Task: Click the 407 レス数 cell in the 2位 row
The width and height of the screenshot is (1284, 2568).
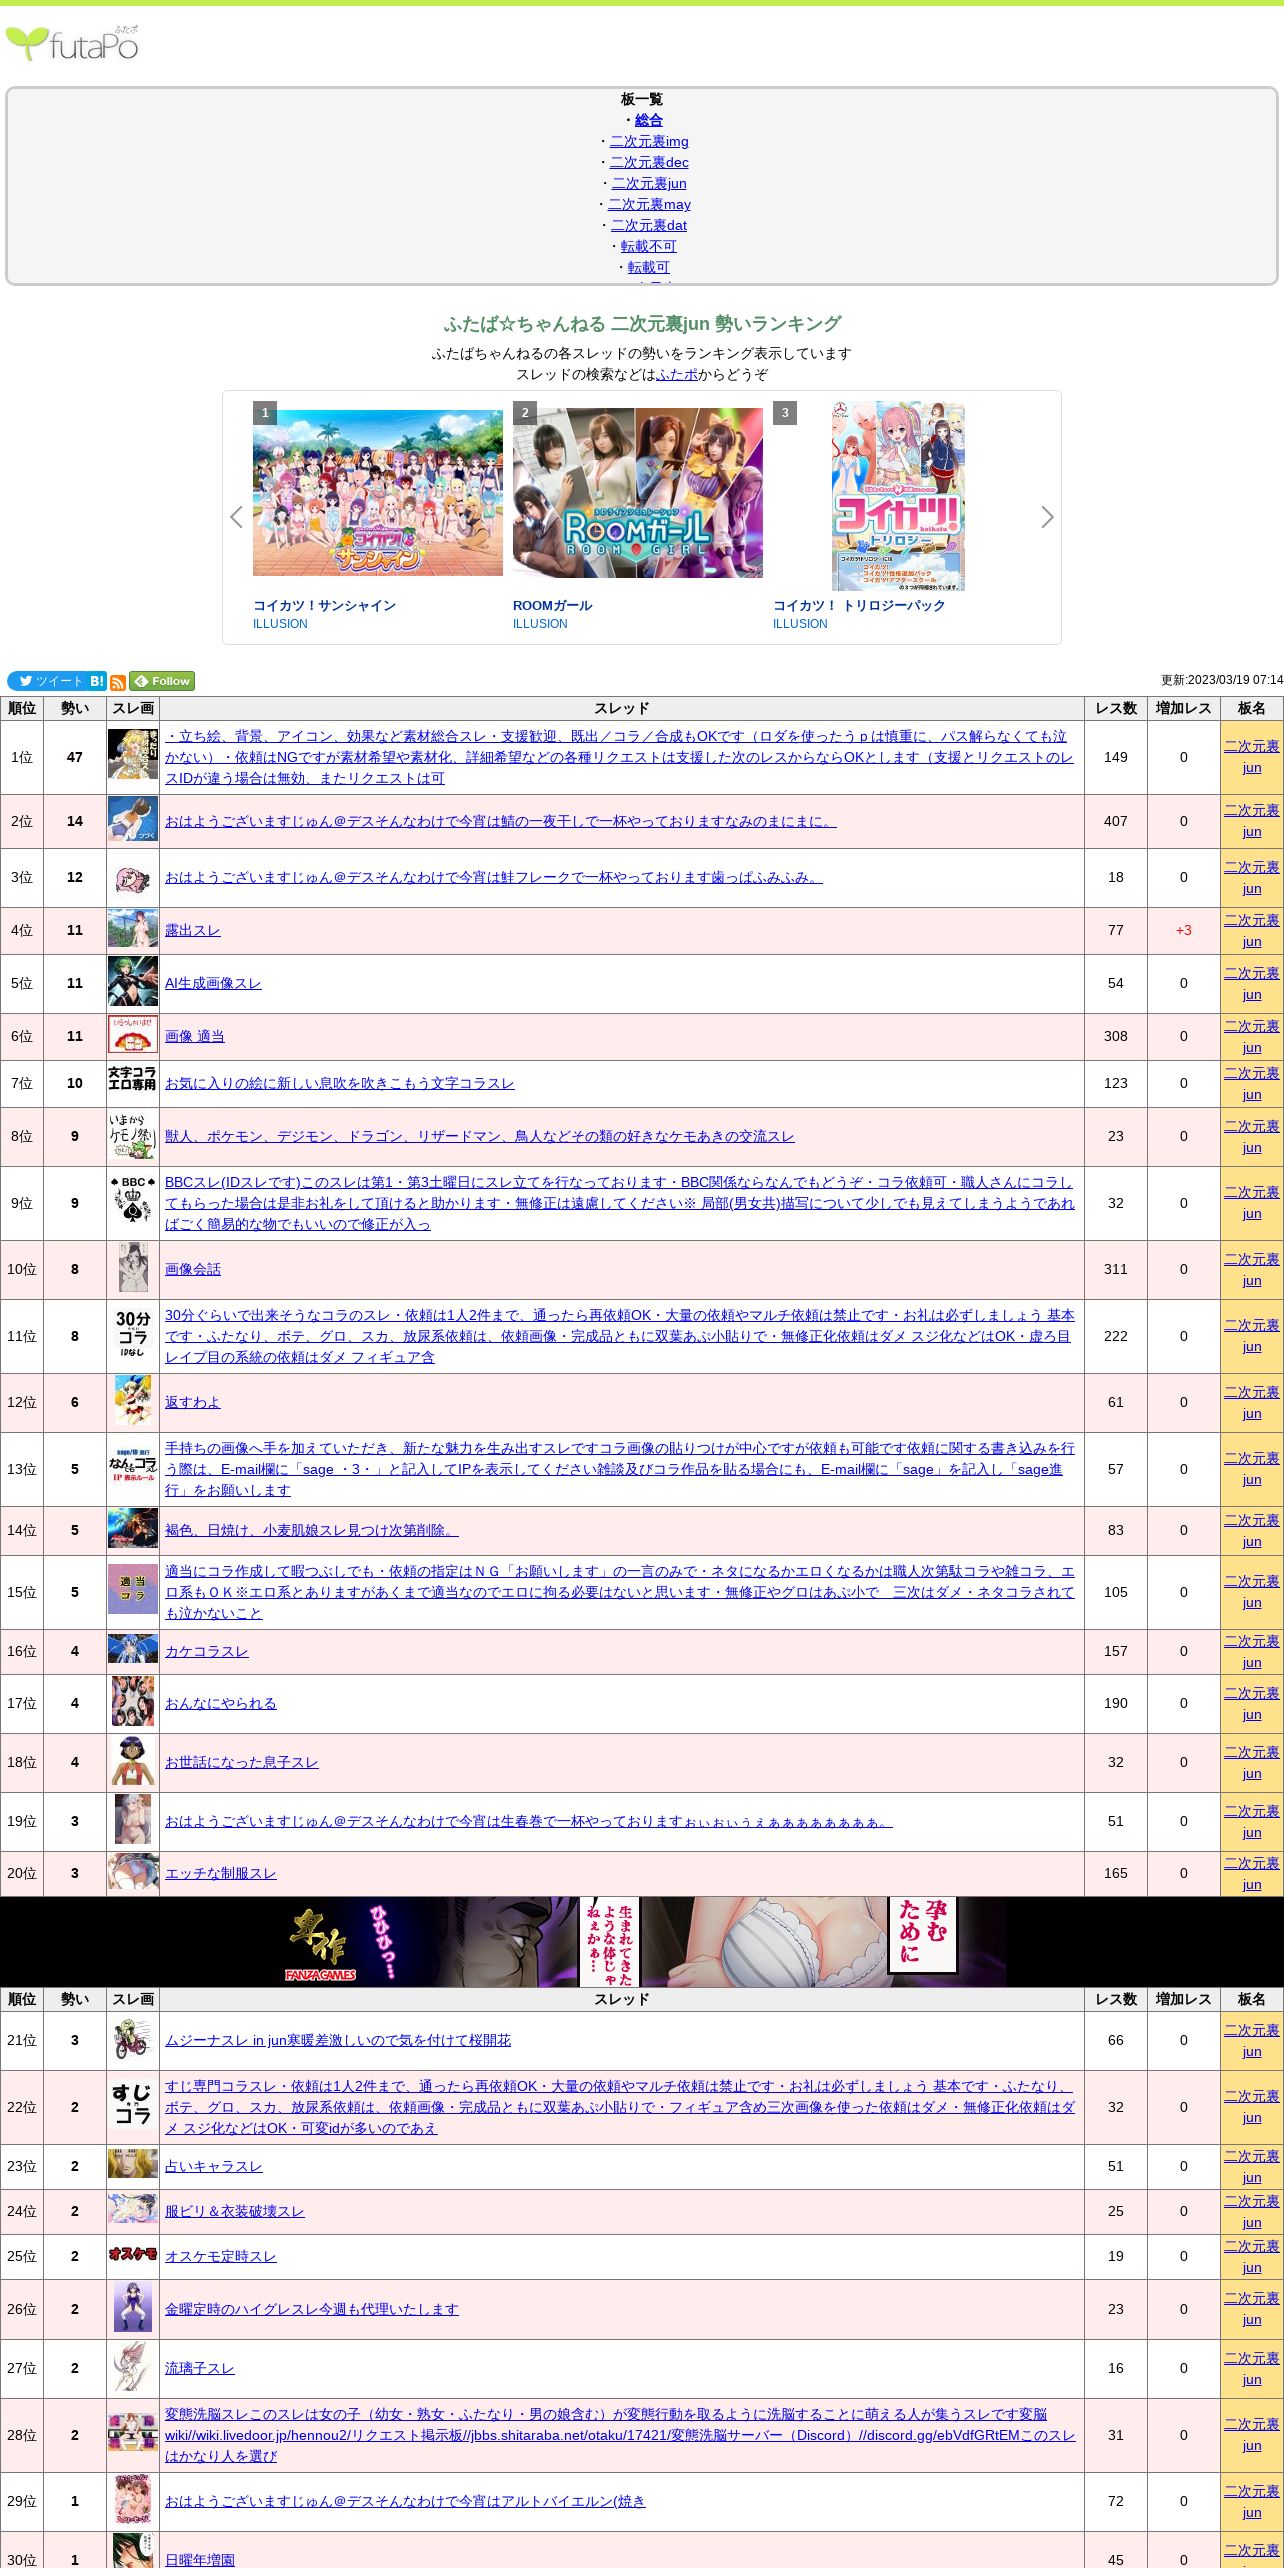Action: (1116, 821)
